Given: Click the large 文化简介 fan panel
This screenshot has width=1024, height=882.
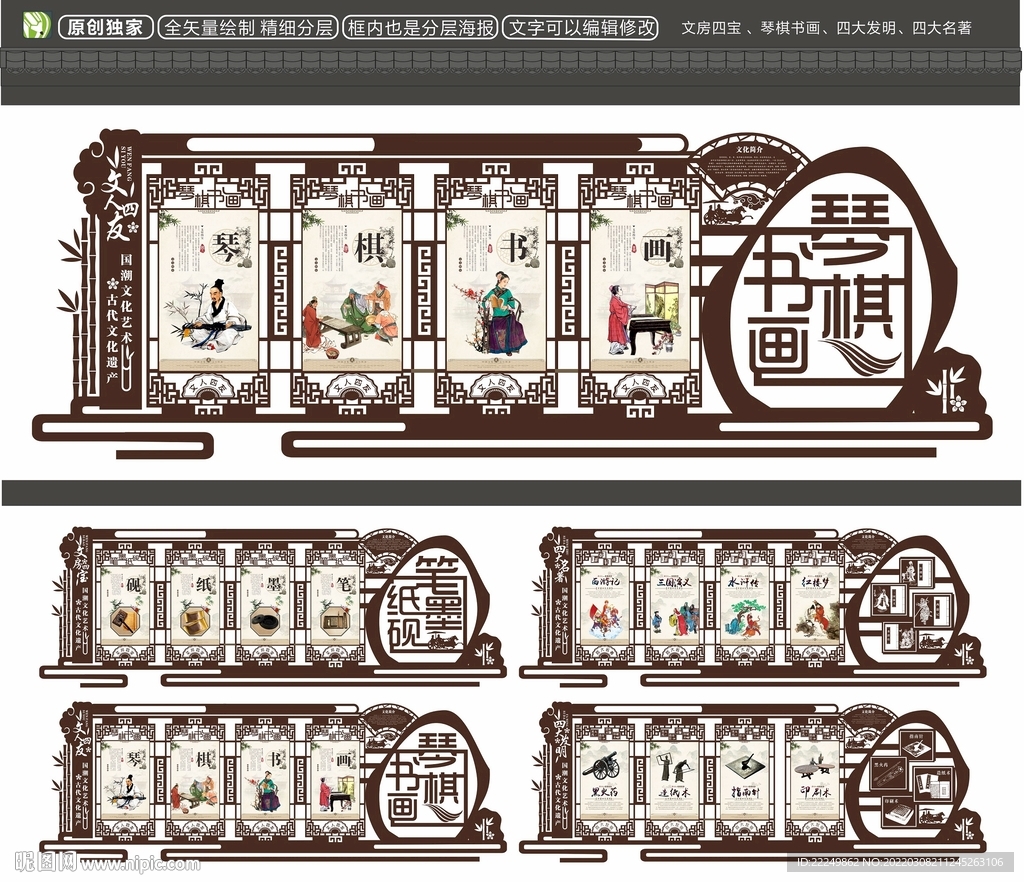Looking at the screenshot, I should tap(750, 165).
